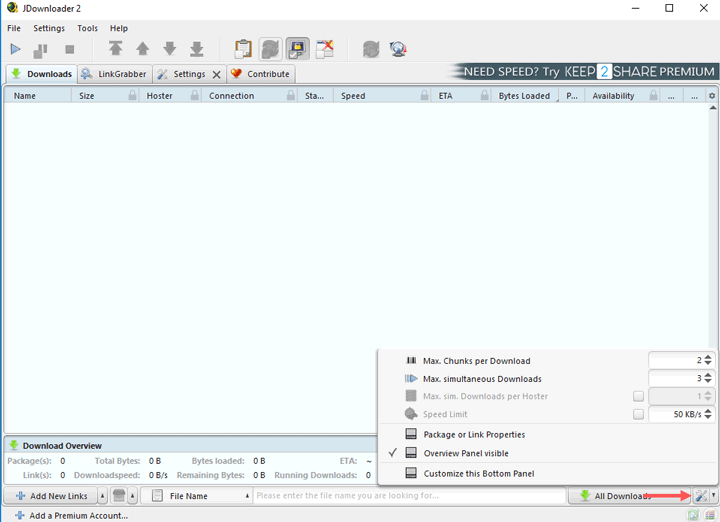Click Add a Premium Account link
Image resolution: width=720 pixels, height=522 pixels.
click(x=71, y=516)
